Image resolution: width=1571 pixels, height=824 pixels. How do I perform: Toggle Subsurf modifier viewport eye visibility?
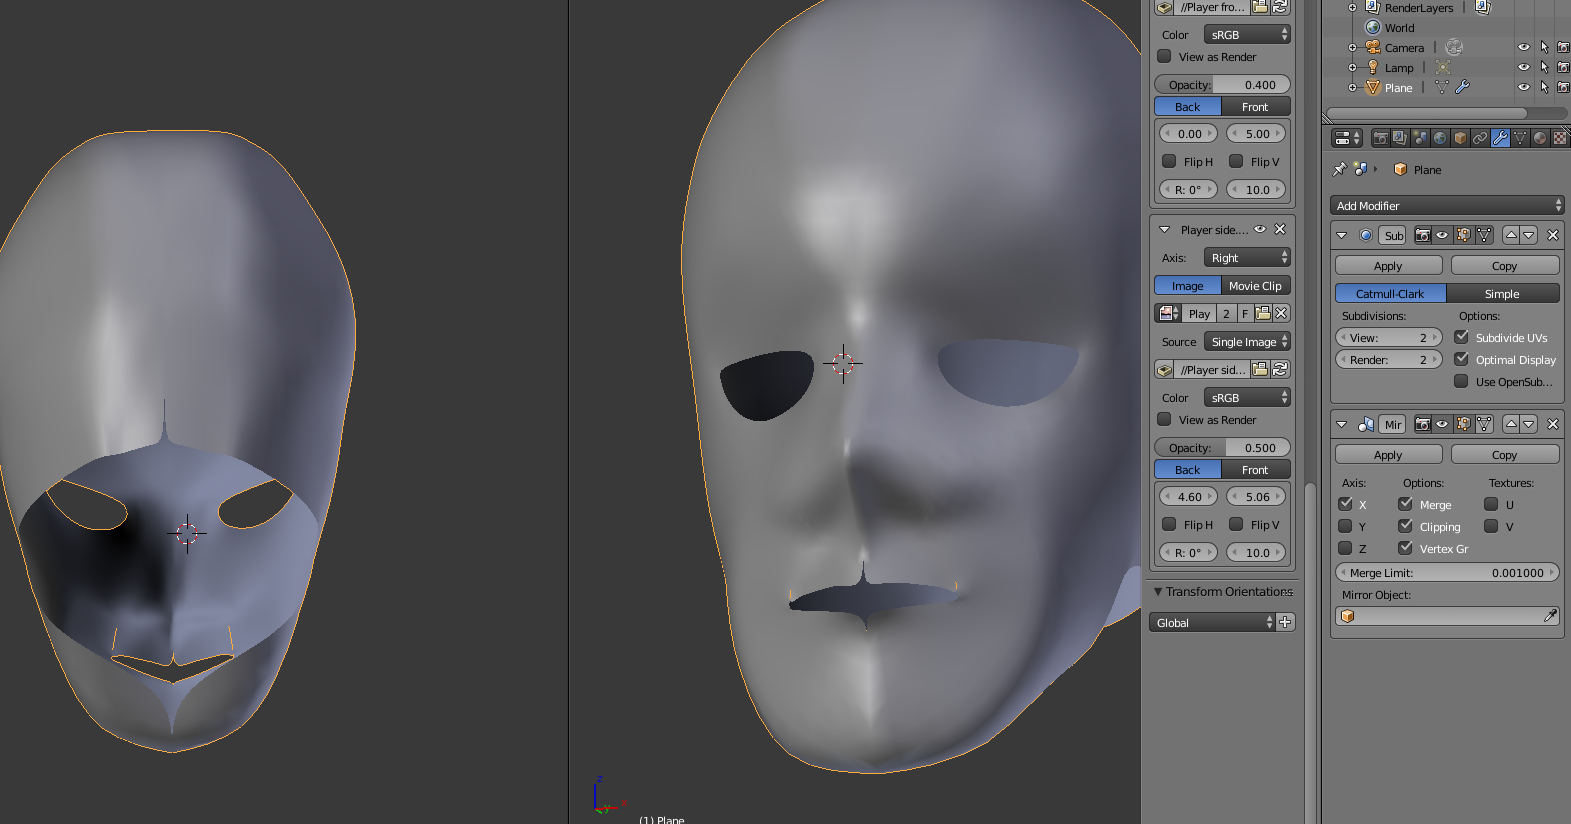point(1442,235)
